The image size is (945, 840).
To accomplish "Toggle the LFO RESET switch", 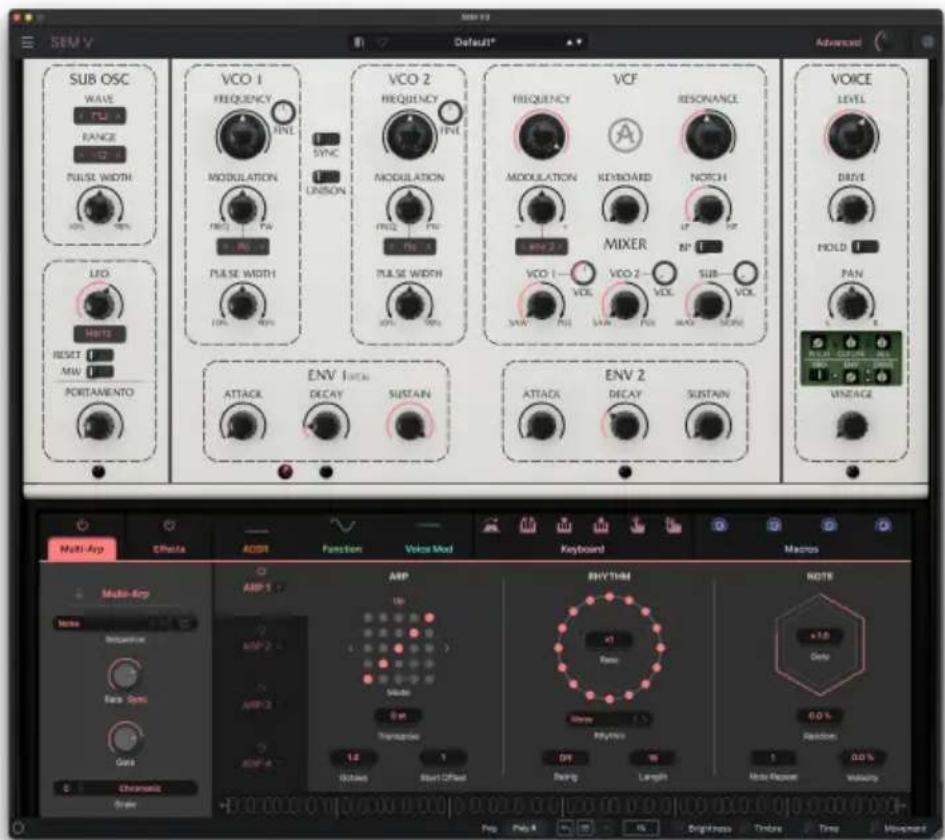I will (99, 355).
